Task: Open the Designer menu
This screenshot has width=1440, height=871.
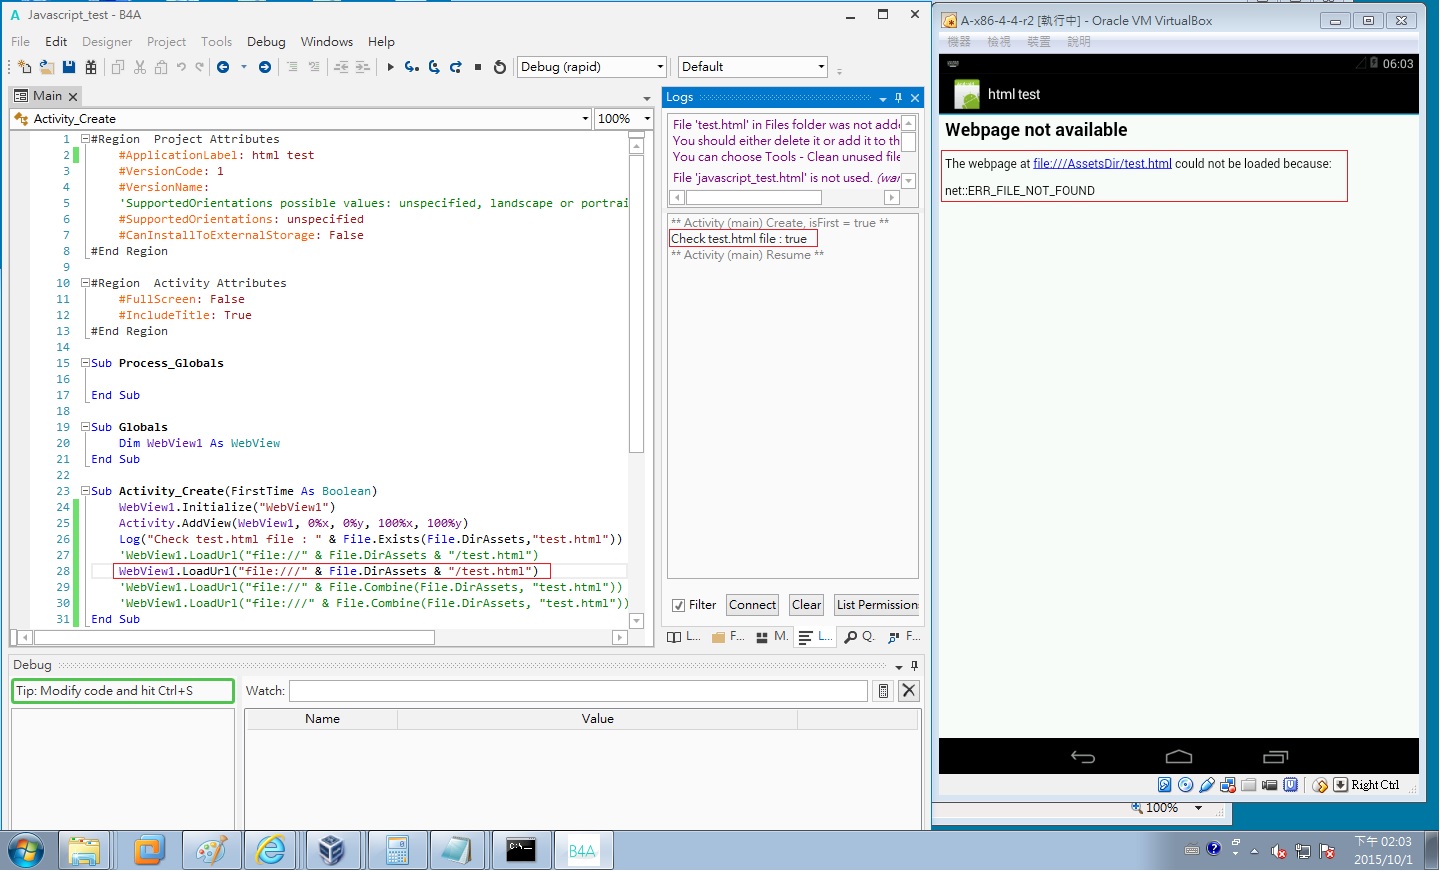Action: [107, 42]
